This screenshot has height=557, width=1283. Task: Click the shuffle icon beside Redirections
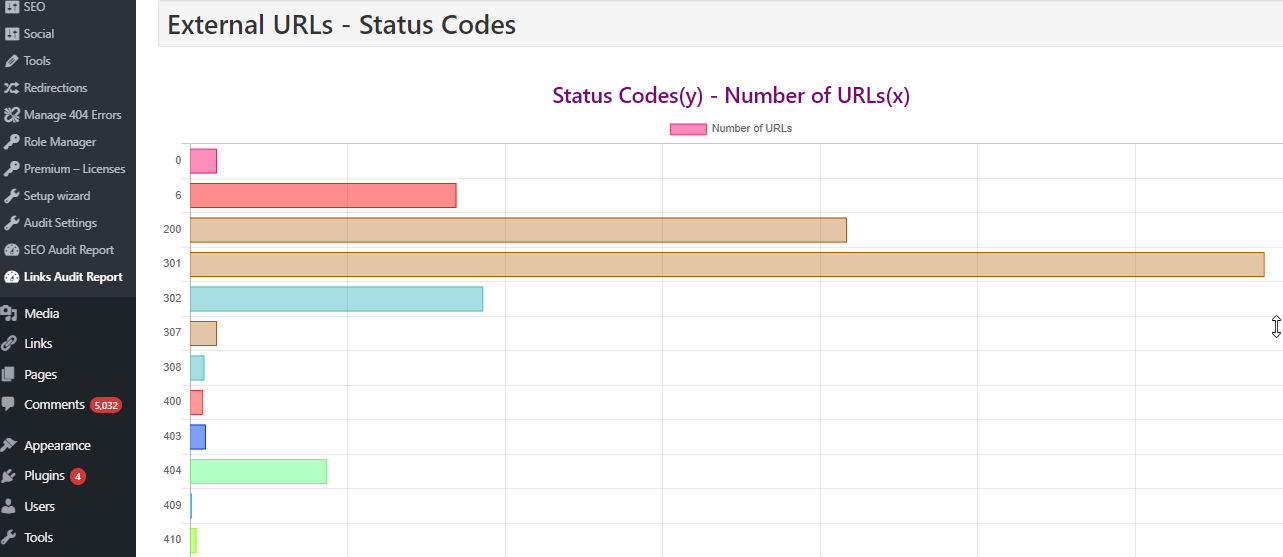[12, 88]
